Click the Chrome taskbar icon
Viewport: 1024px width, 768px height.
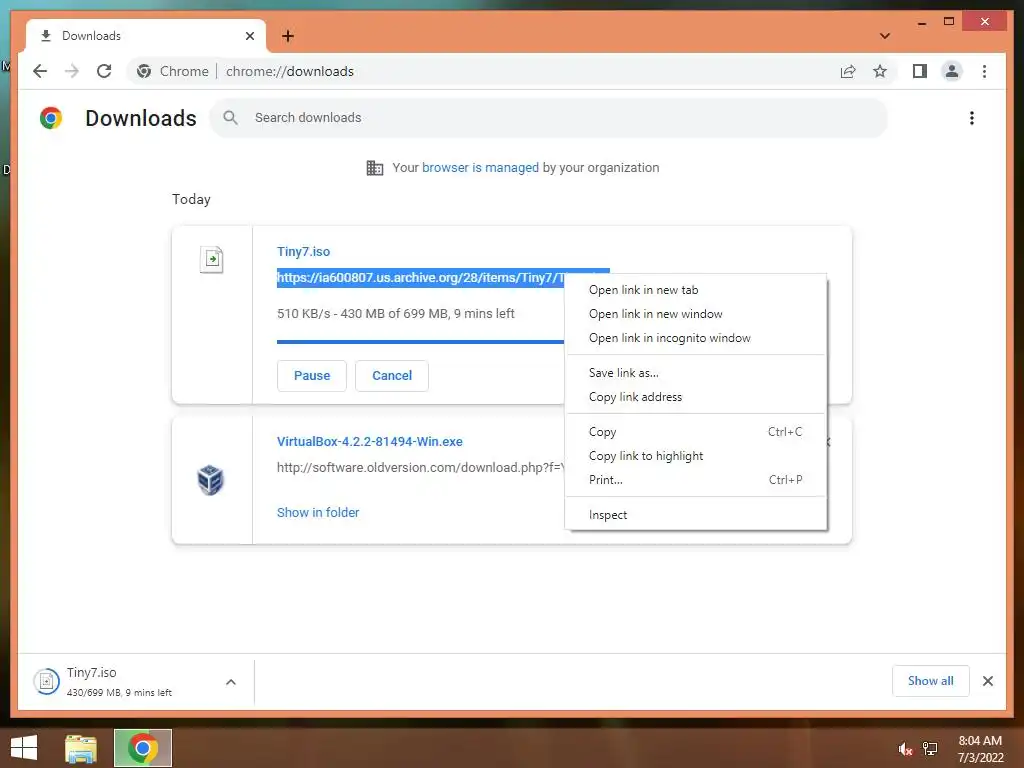click(x=143, y=748)
